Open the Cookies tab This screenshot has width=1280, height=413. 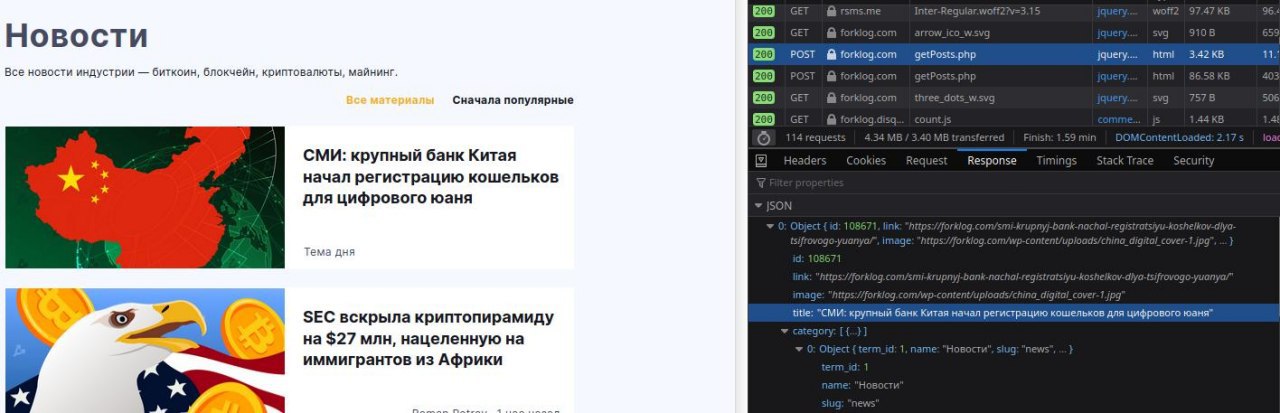866,160
